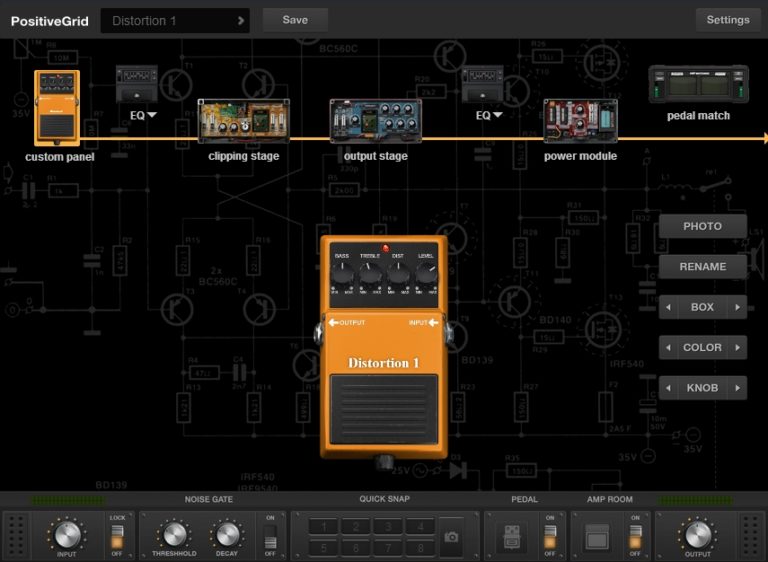
Task: Click the PHOTO button
Action: coord(702,226)
